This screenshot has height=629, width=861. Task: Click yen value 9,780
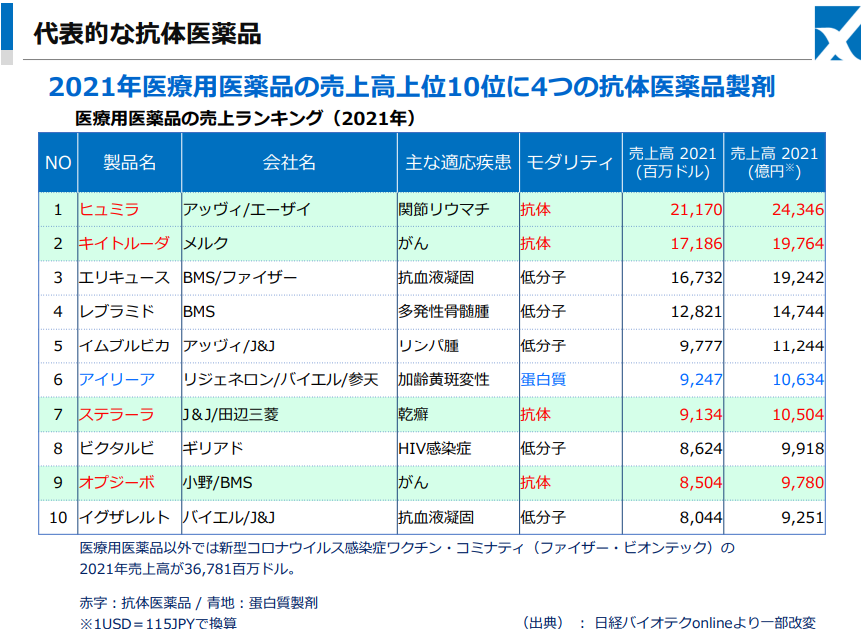[x=802, y=482]
